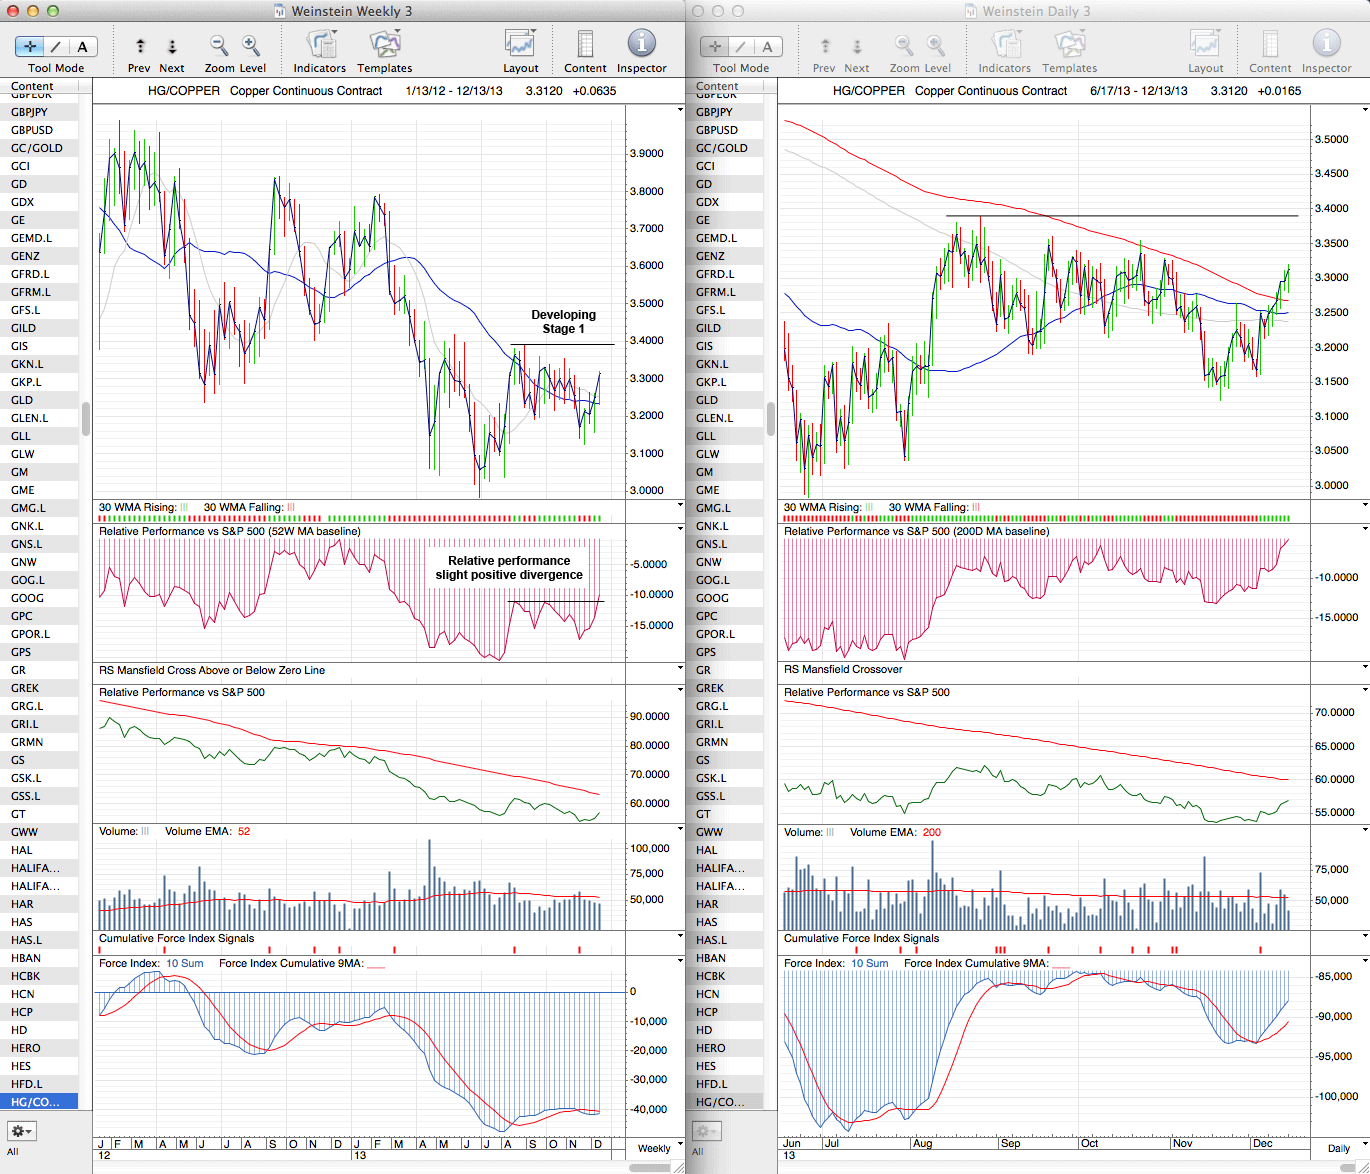Open Indicators in the Weekly window toolbar
The width and height of the screenshot is (1370, 1174).
320,46
